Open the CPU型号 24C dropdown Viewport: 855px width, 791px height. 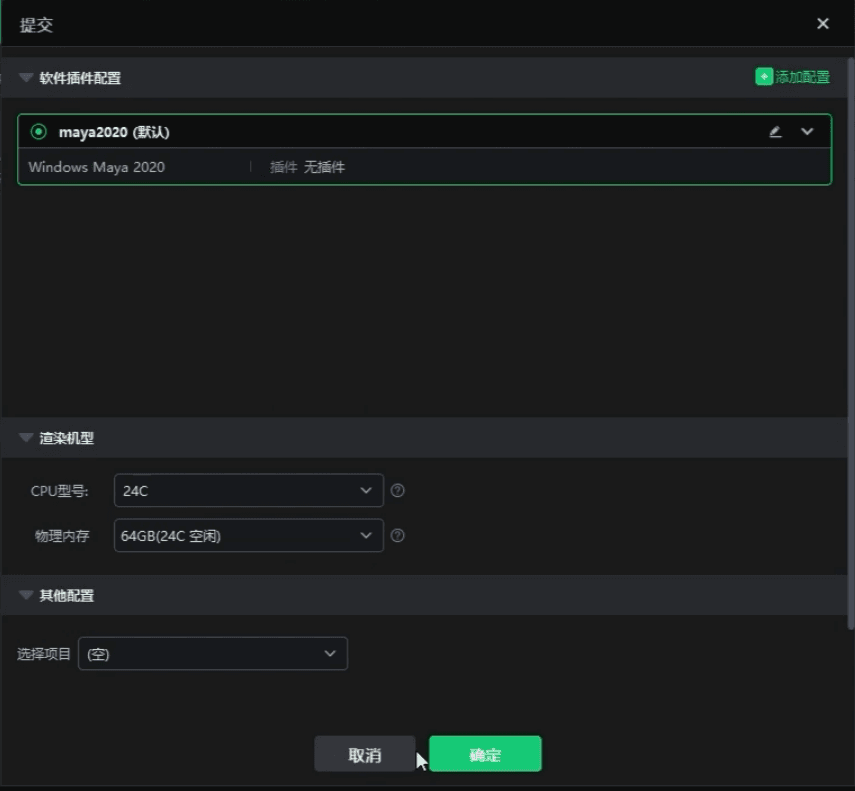[x=248, y=491]
